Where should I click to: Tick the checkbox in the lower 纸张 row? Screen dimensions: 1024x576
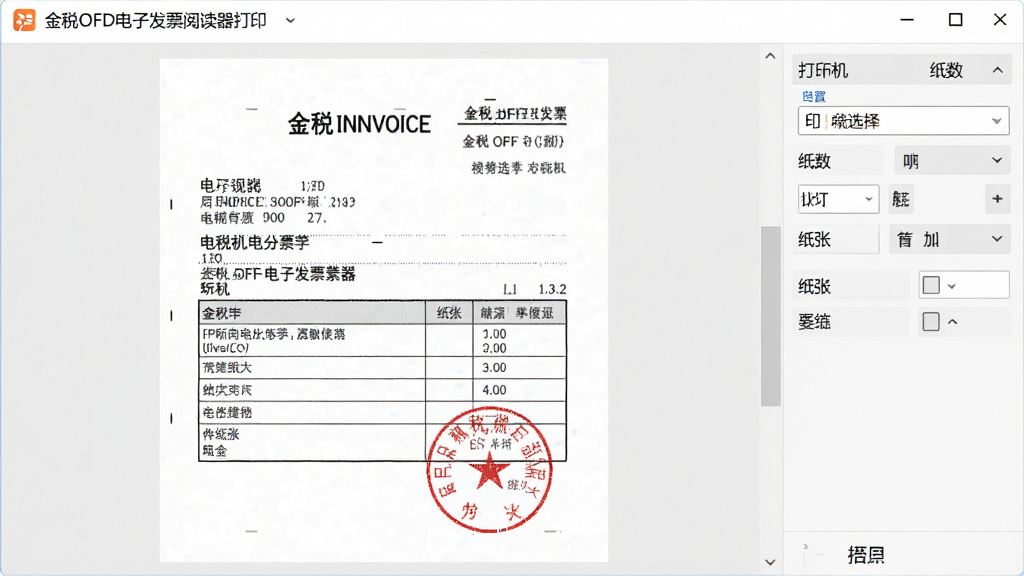(x=931, y=285)
